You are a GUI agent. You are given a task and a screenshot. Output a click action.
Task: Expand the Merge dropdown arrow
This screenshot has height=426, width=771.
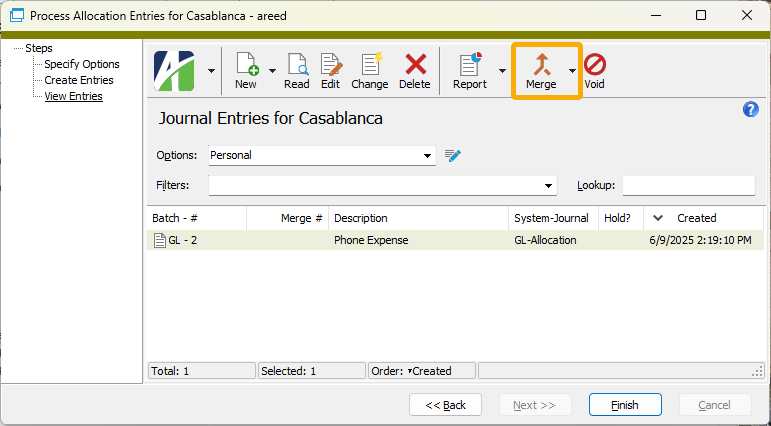572,71
